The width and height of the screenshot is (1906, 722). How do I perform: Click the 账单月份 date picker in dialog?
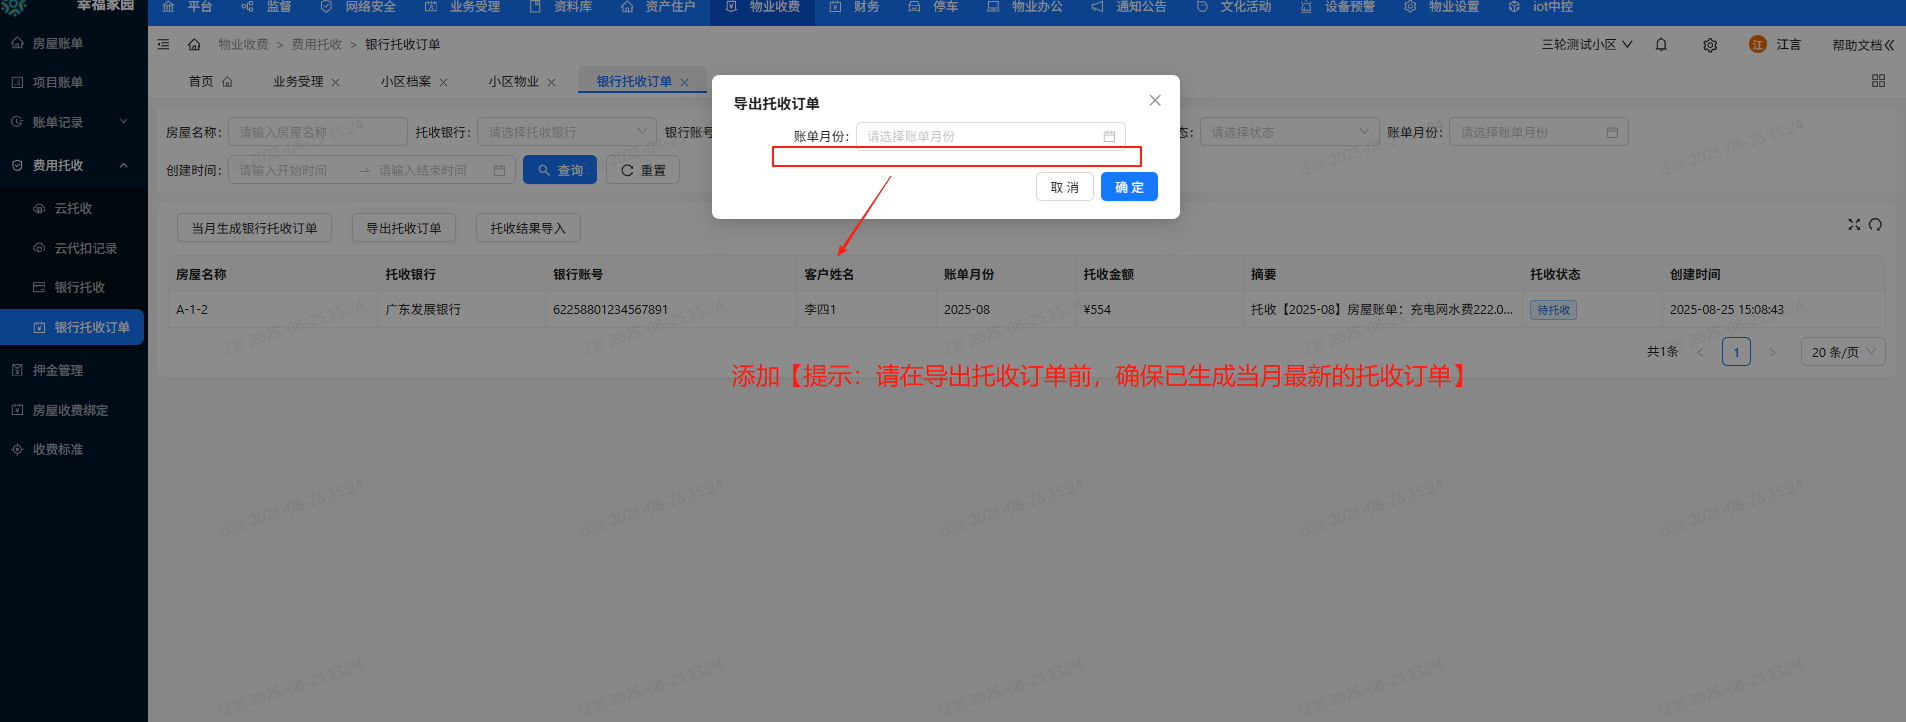point(990,136)
